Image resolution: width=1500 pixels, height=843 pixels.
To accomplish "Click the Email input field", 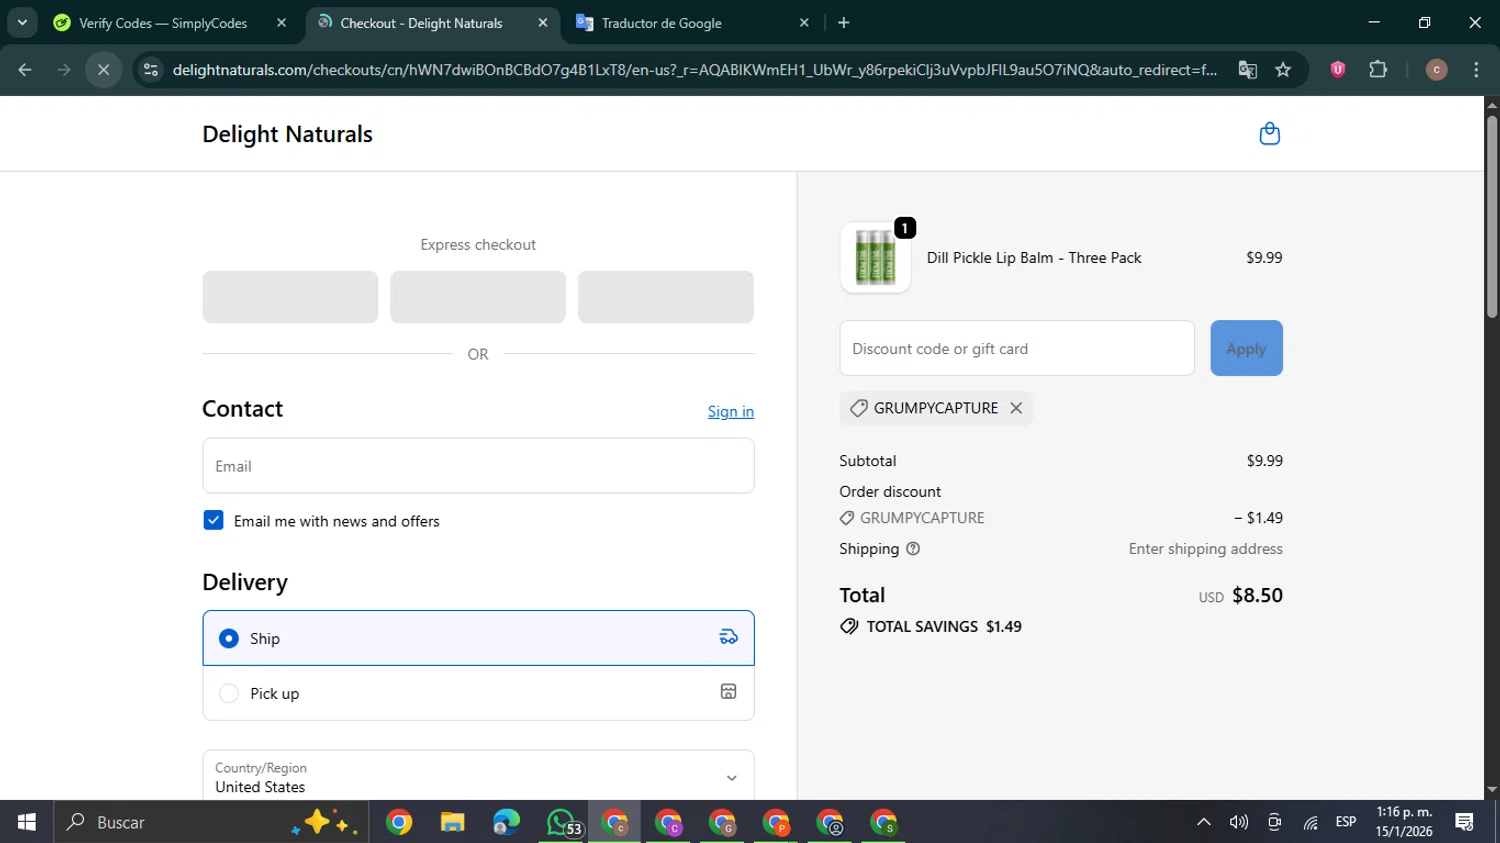I will point(478,466).
